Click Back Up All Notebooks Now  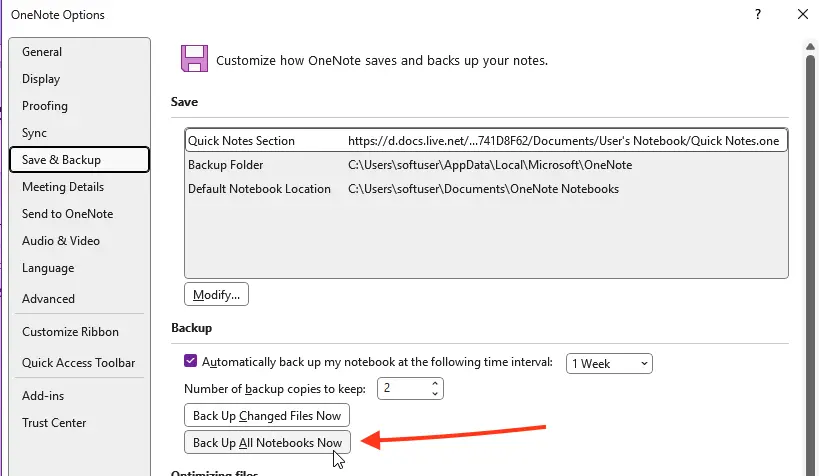pos(267,443)
